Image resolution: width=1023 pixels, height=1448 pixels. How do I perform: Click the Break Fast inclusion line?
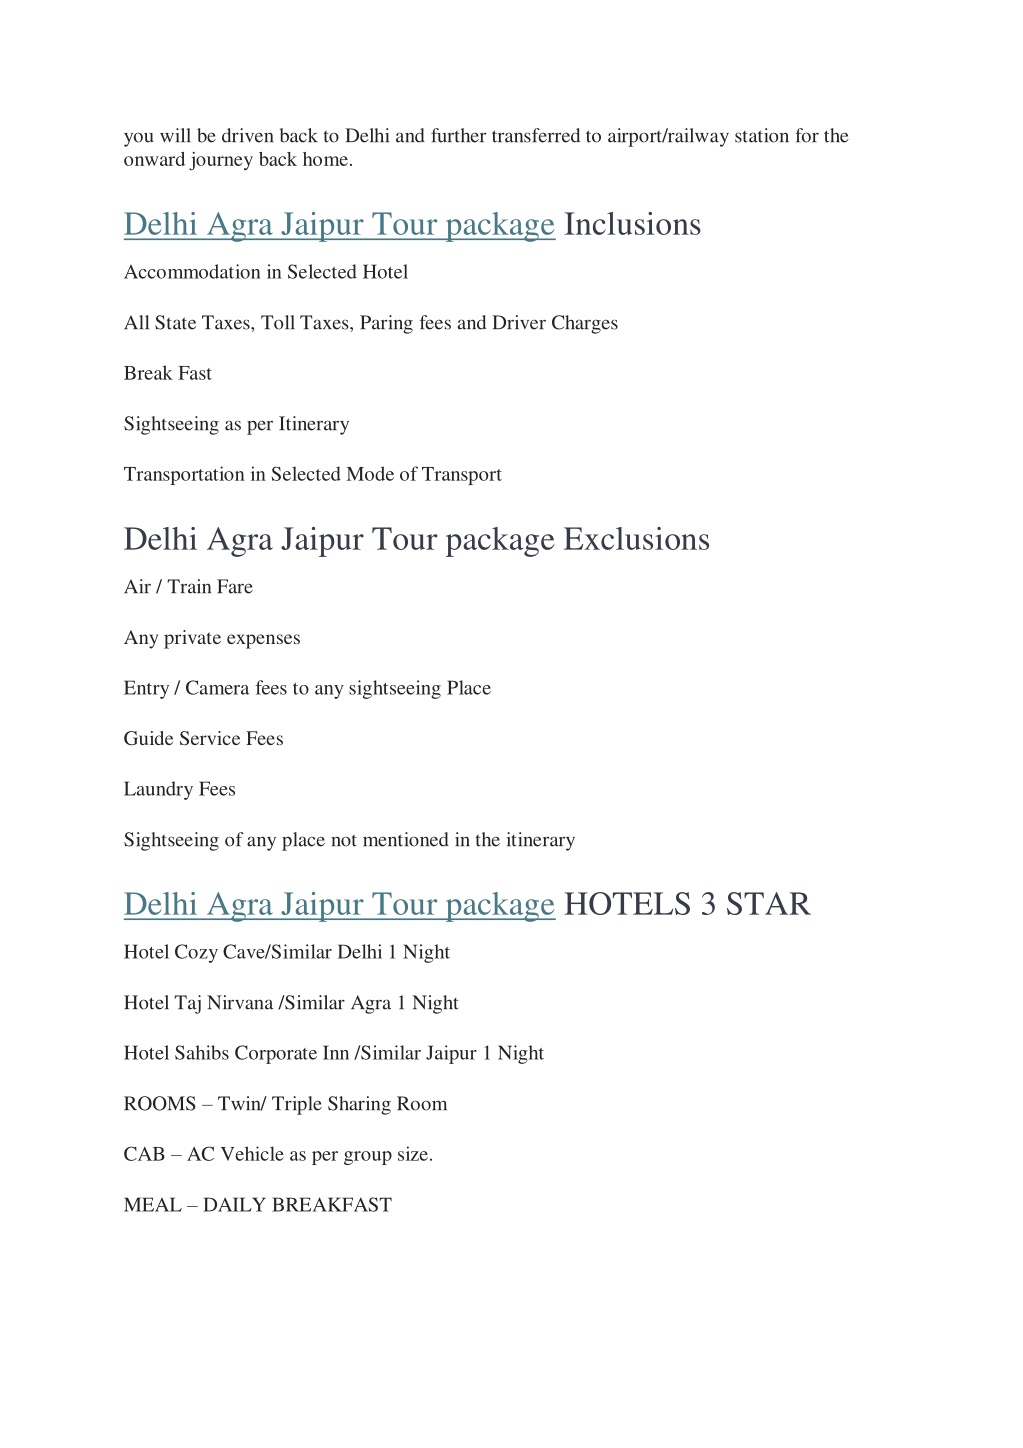168,373
